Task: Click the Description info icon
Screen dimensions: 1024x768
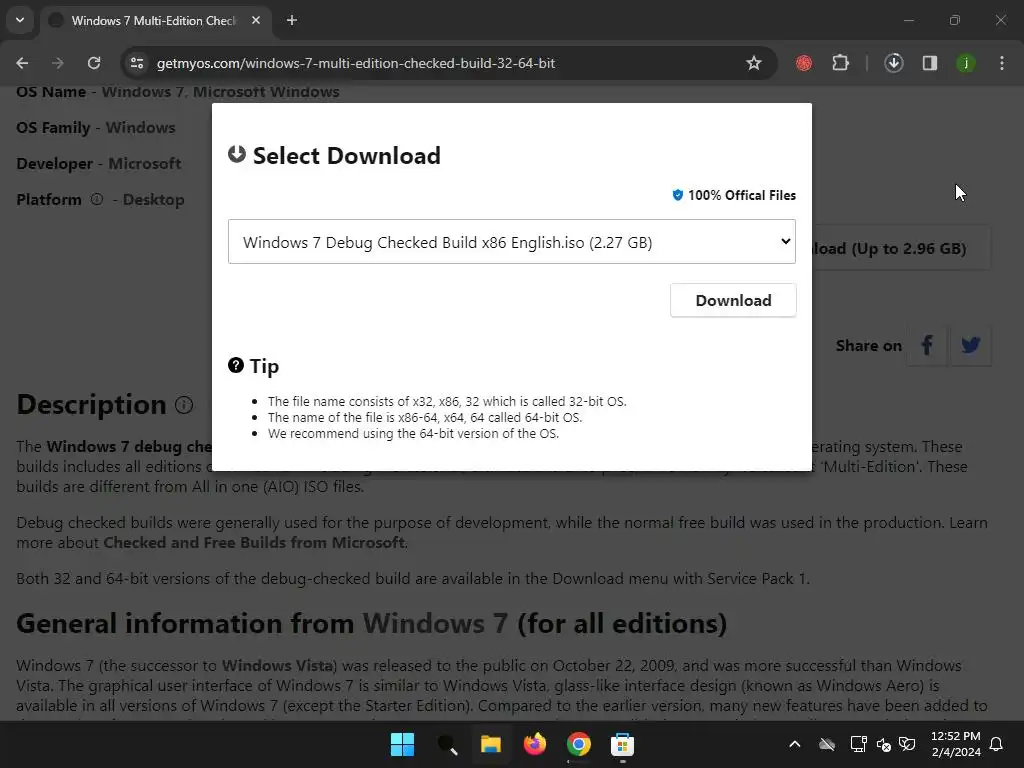Action: (184, 405)
